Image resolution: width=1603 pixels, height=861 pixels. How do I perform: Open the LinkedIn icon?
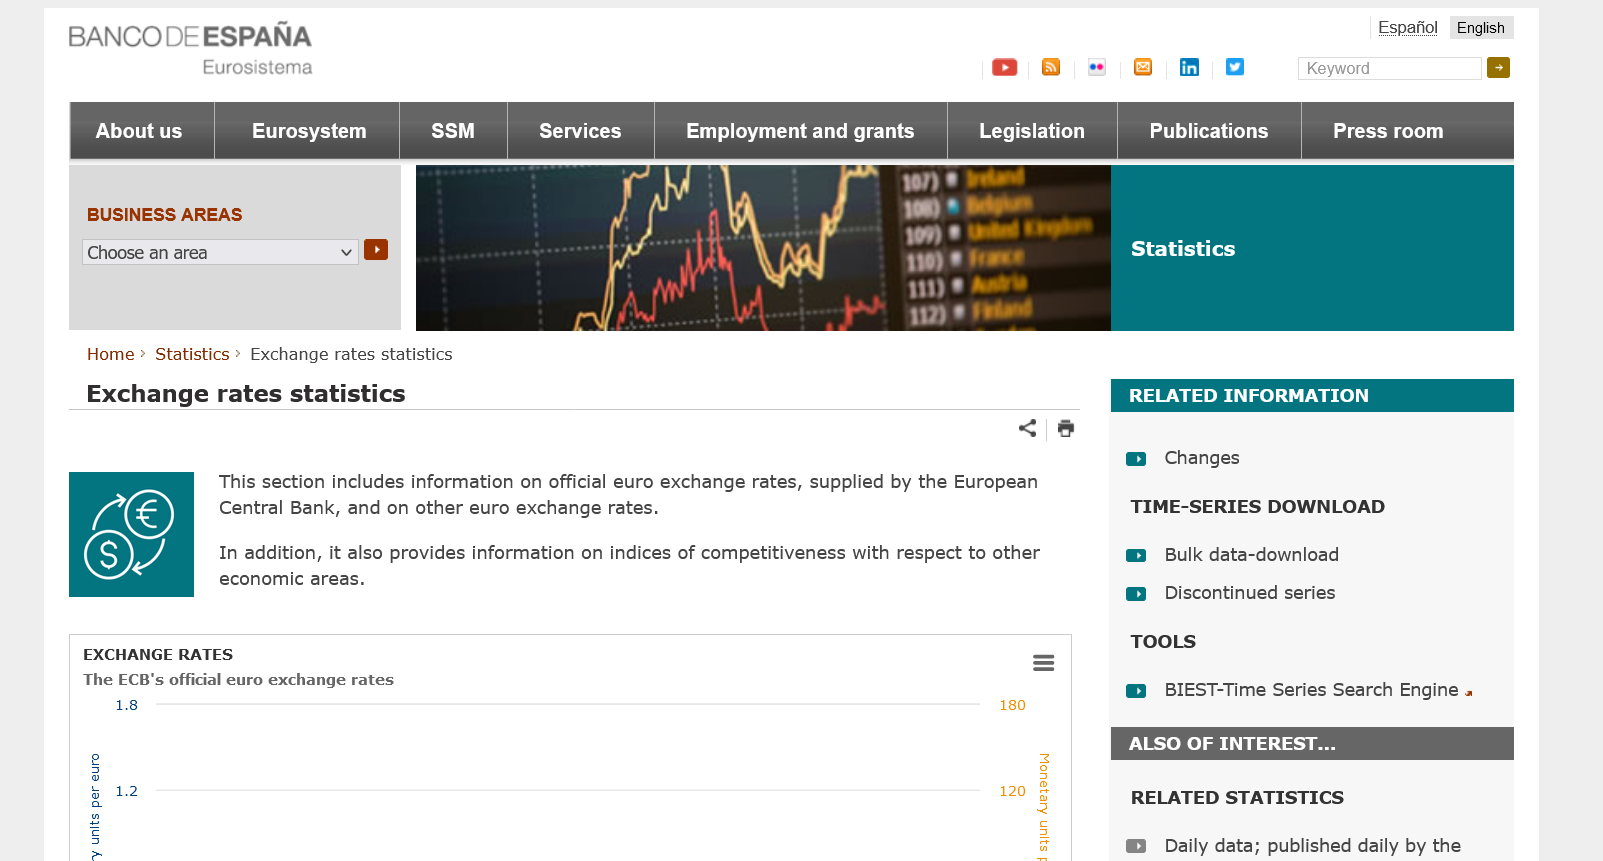pos(1189,67)
